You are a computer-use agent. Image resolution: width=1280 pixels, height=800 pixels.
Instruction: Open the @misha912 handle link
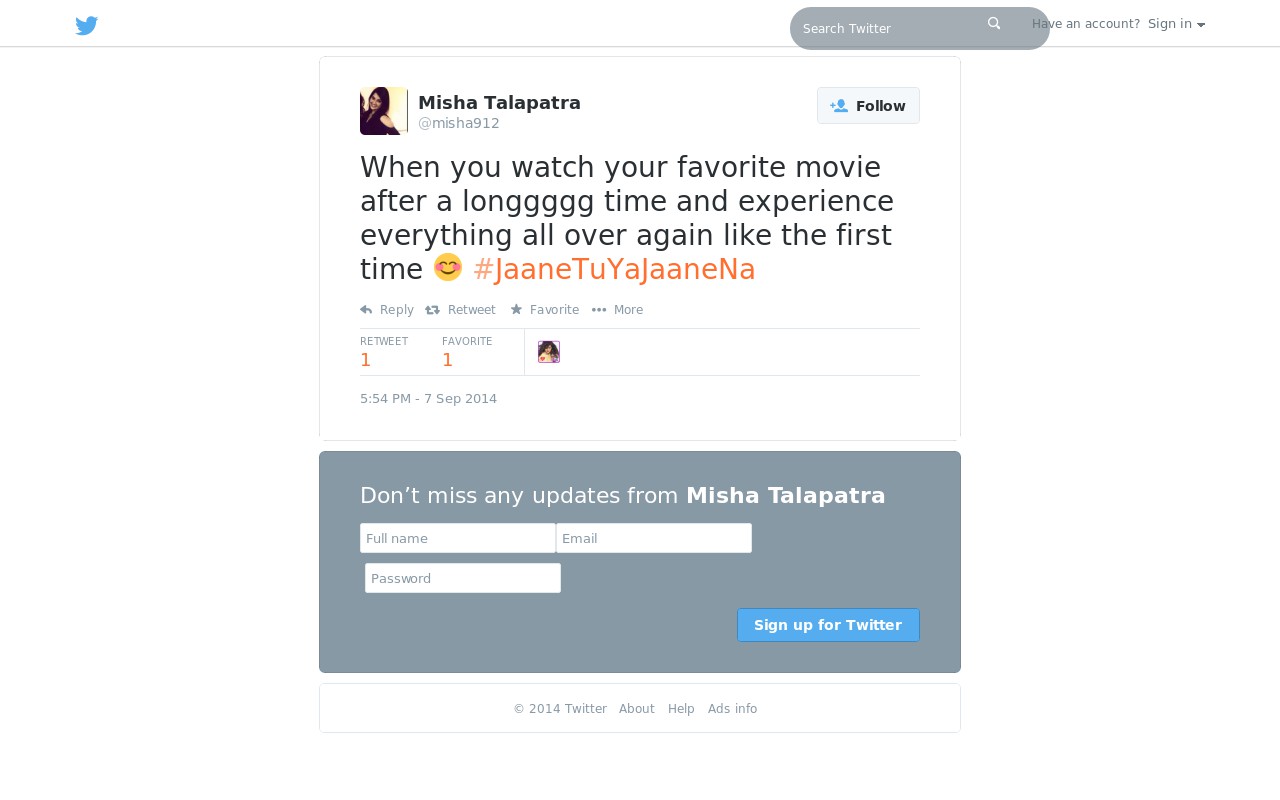pos(459,123)
